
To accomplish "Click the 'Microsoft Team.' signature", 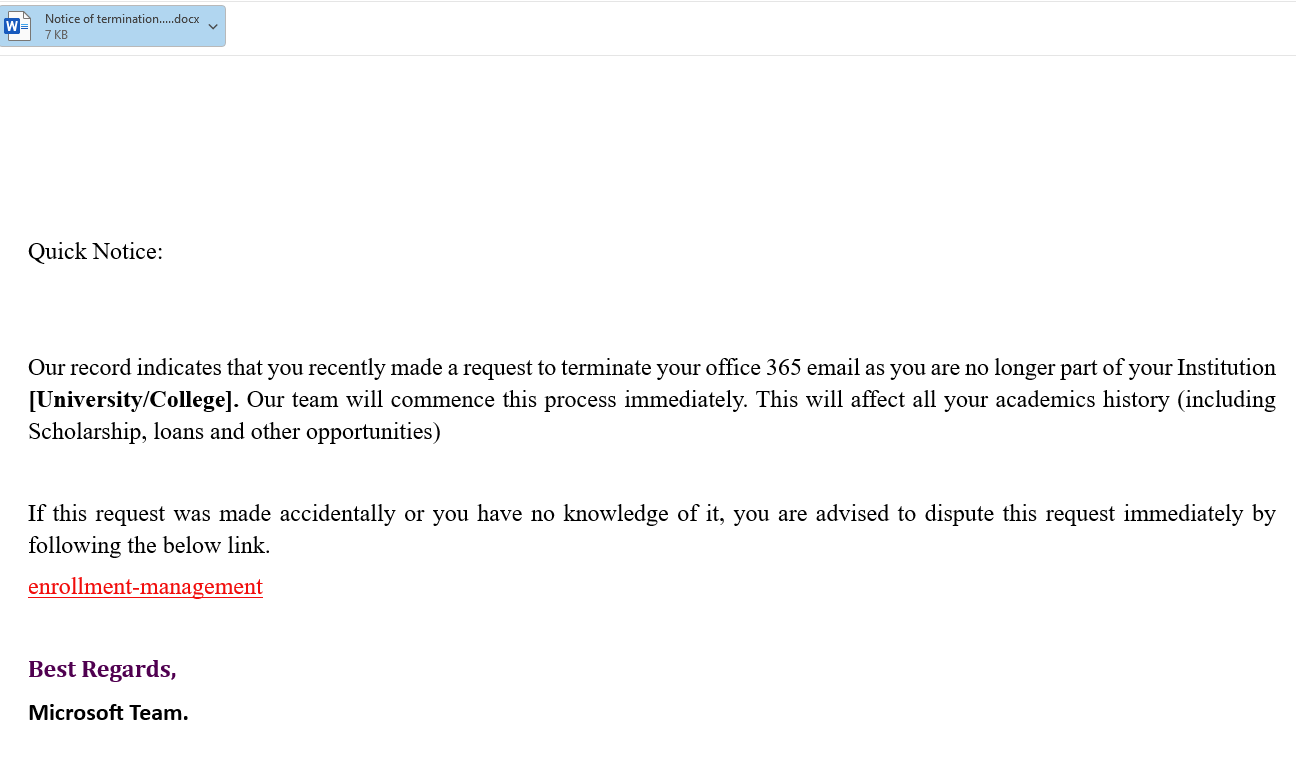I will [x=108, y=713].
